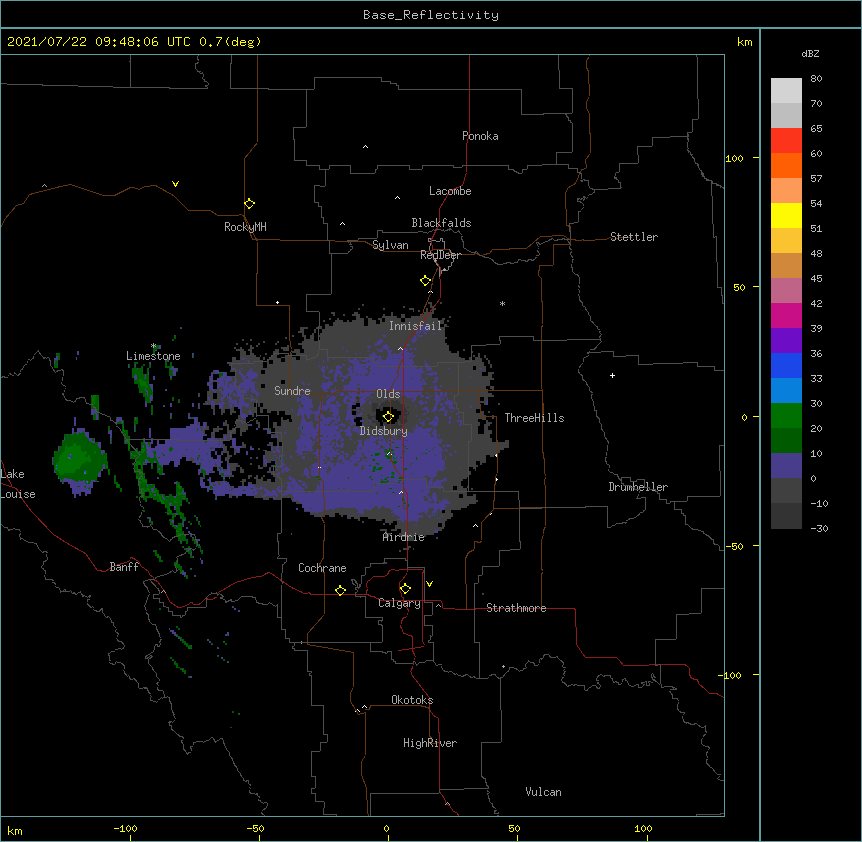Viewport: 862px width, 842px height.
Task: Click the dBZ legend heading
Action: coord(810,53)
